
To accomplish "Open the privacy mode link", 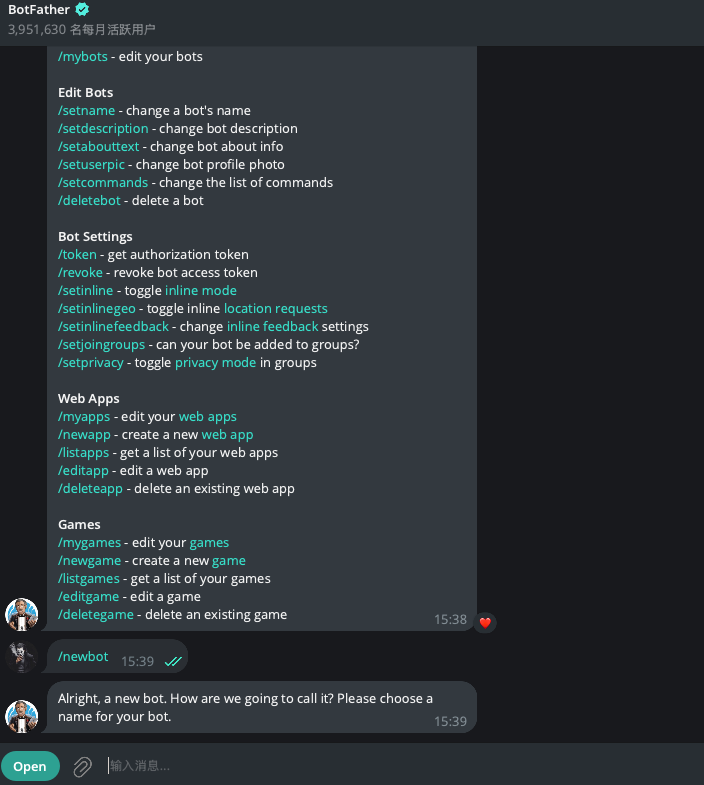I will pos(215,363).
